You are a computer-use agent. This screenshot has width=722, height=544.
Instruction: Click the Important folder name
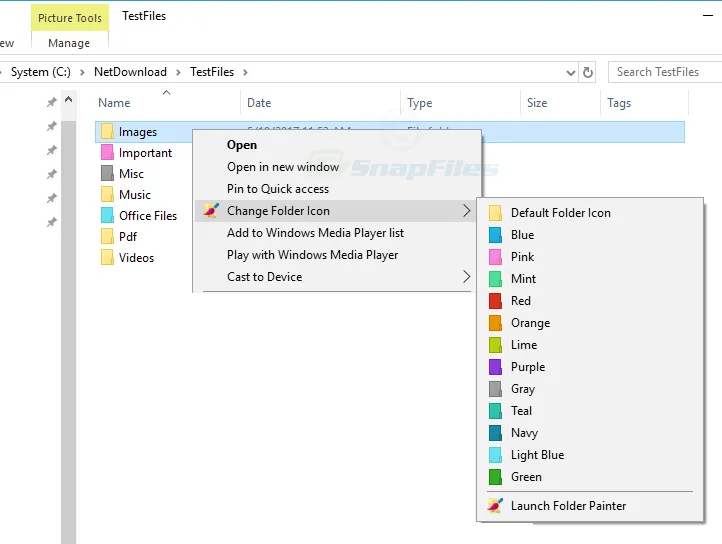(x=146, y=153)
